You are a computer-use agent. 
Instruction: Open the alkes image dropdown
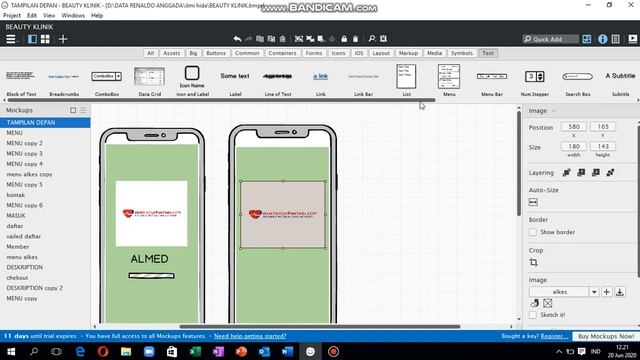tap(594, 292)
